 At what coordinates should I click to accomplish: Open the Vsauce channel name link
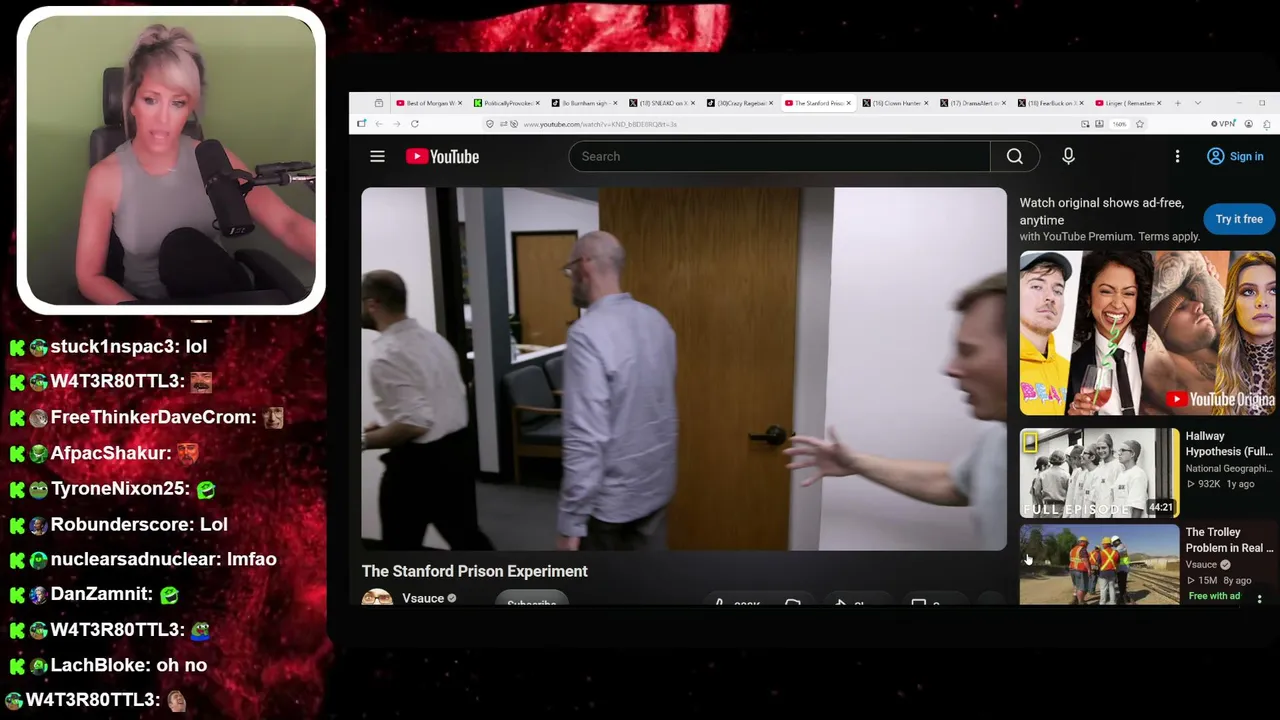[x=423, y=598]
